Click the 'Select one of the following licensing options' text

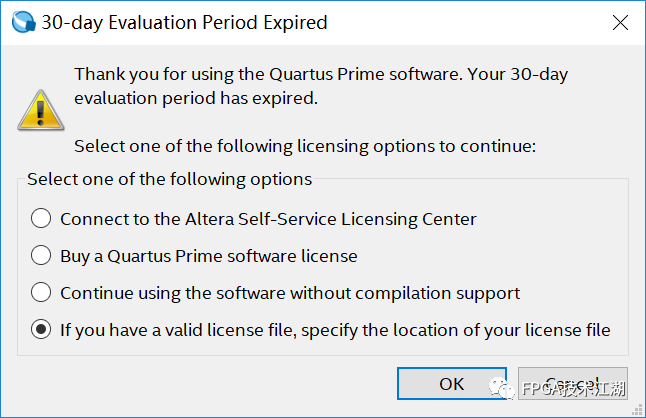[305, 146]
